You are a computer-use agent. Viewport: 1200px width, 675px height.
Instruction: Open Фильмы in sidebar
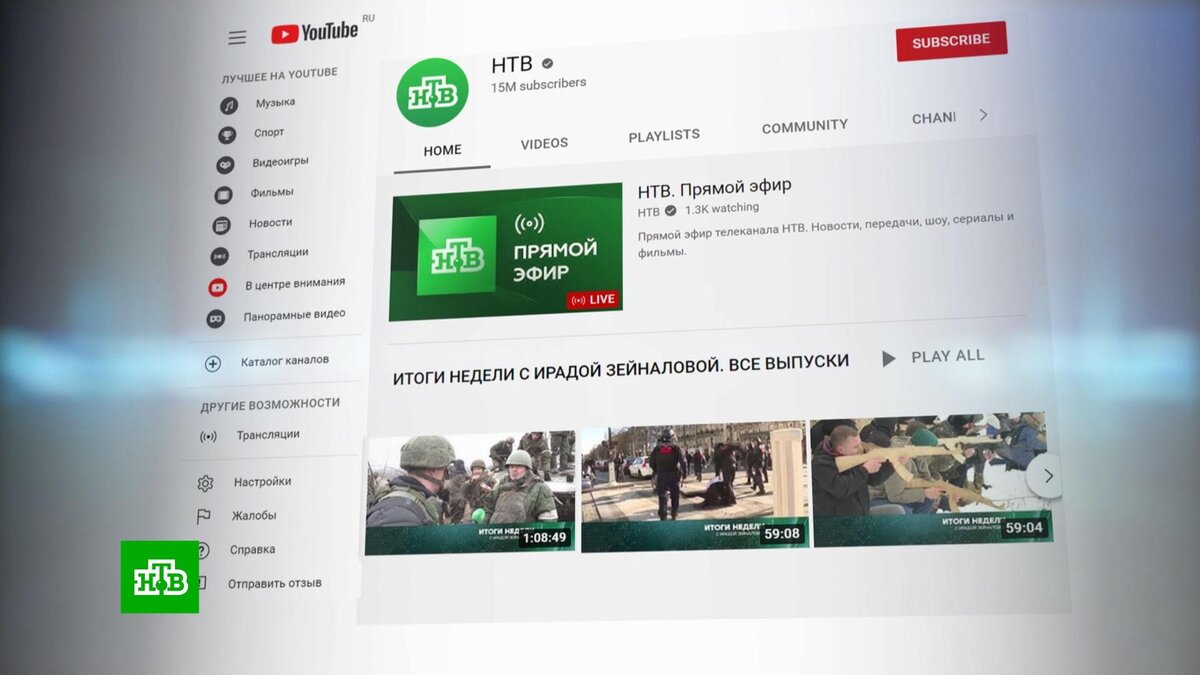272,193
